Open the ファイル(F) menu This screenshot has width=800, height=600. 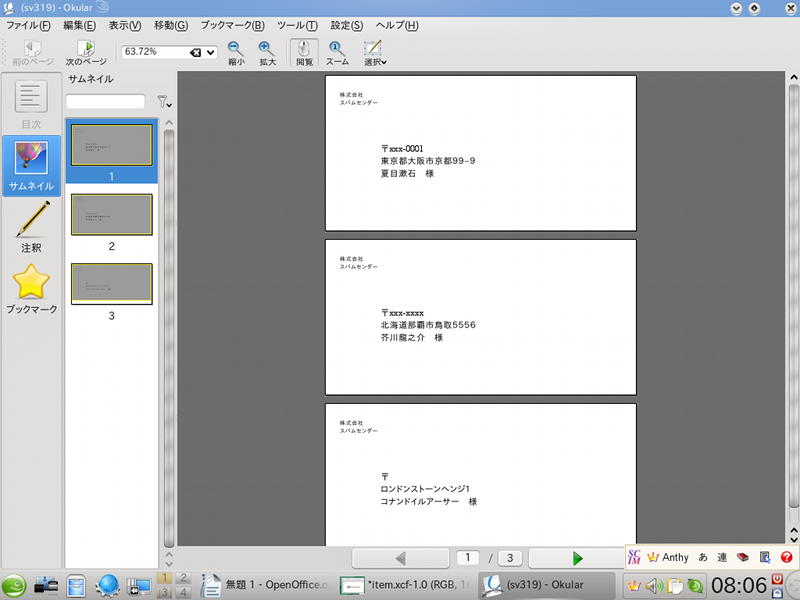28,25
